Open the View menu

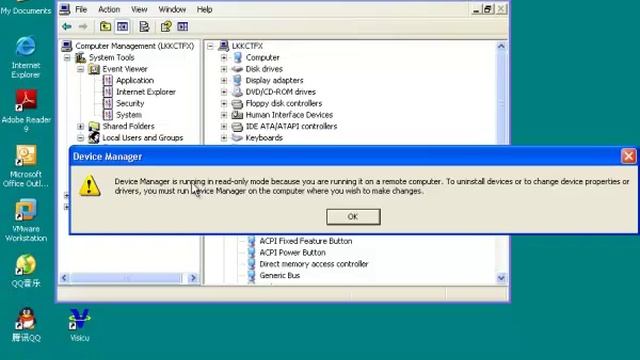tap(139, 9)
